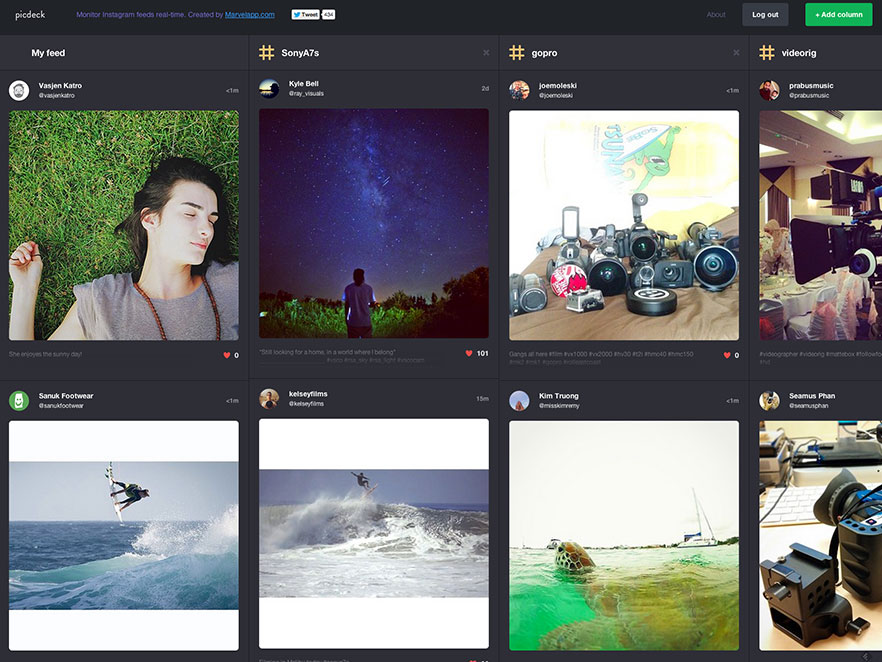
Task: Click the @misskimremy handle
Action: [559, 406]
